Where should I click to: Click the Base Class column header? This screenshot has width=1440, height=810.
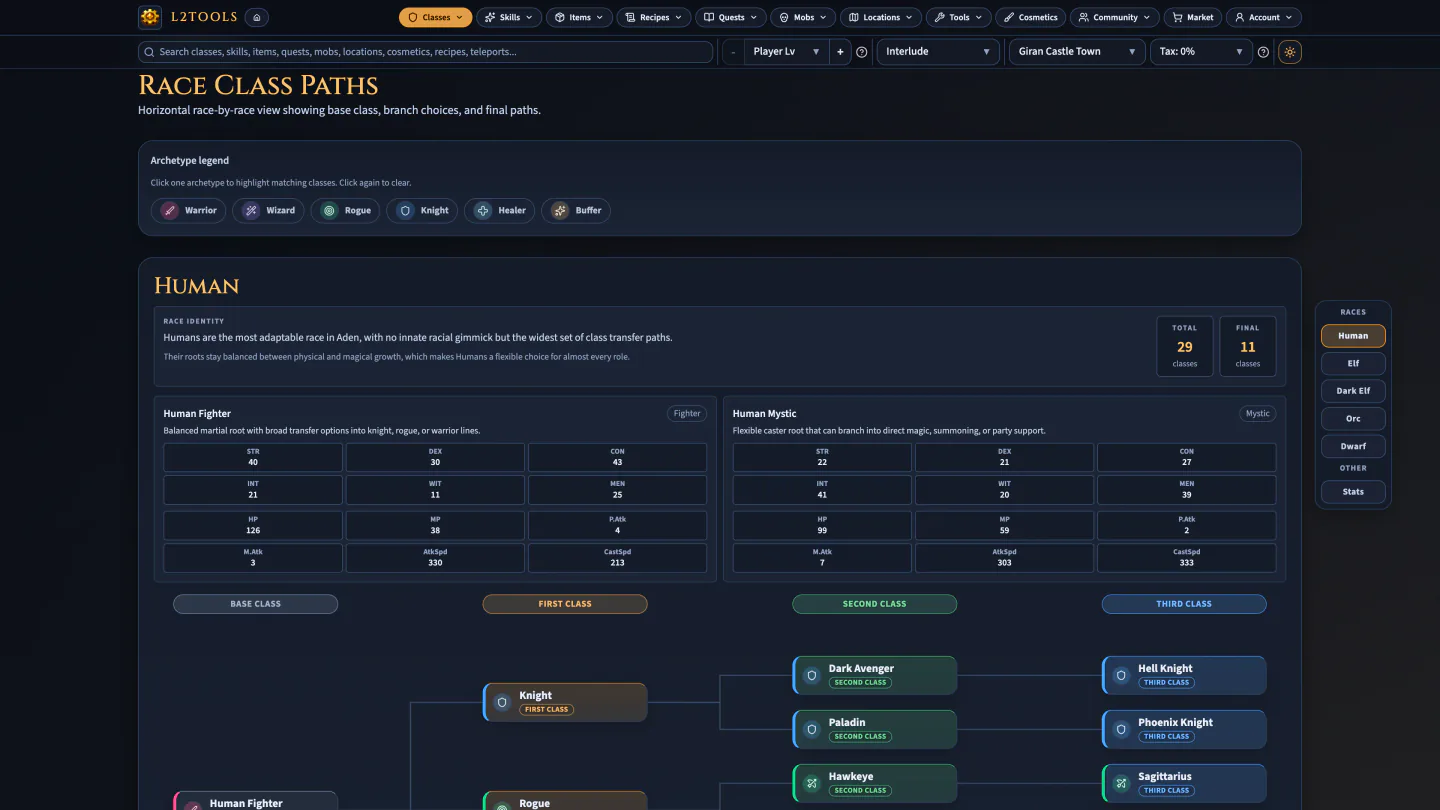[x=255, y=604]
